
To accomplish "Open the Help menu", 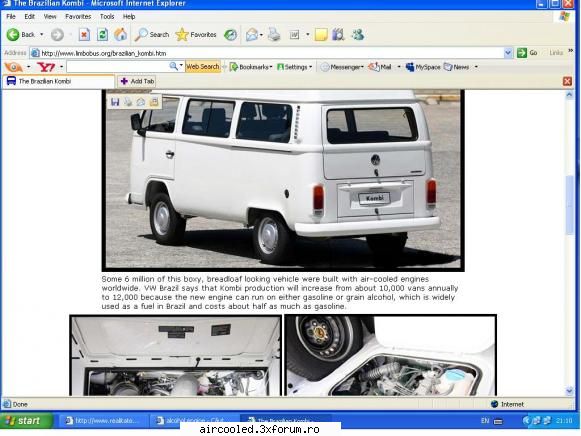I will point(129,17).
